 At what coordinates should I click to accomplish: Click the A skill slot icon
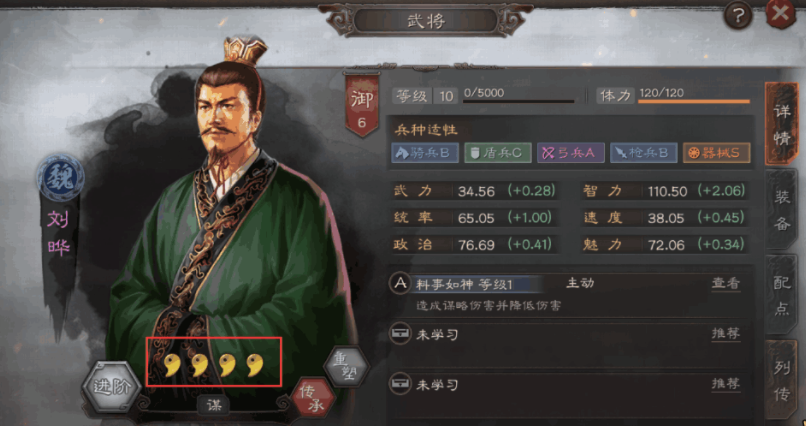(399, 284)
